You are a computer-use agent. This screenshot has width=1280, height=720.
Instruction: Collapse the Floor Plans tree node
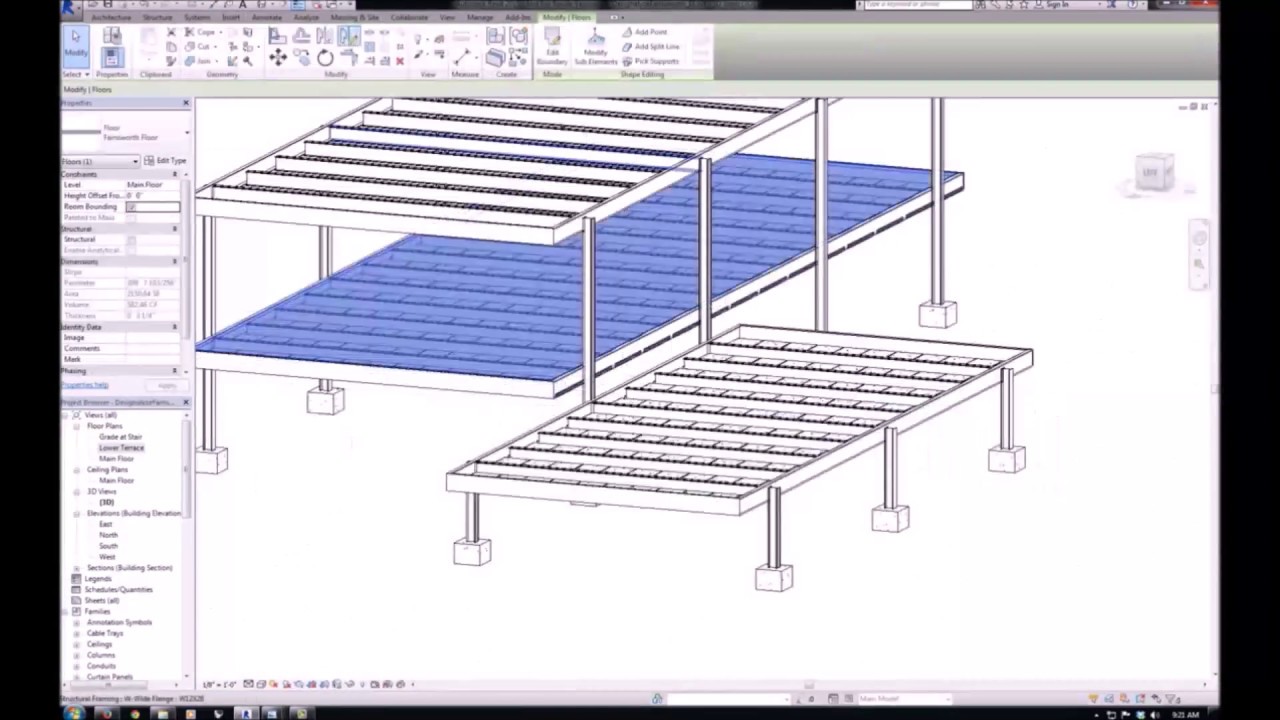(77, 426)
